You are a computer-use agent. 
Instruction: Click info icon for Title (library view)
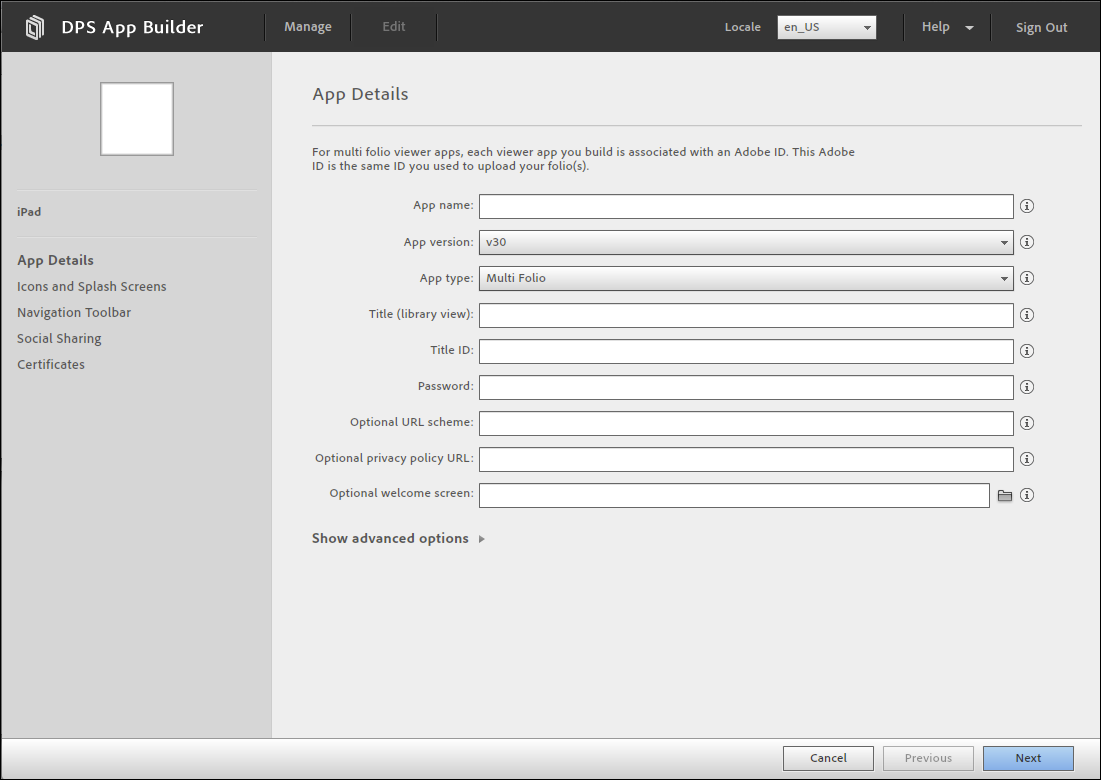click(1026, 315)
